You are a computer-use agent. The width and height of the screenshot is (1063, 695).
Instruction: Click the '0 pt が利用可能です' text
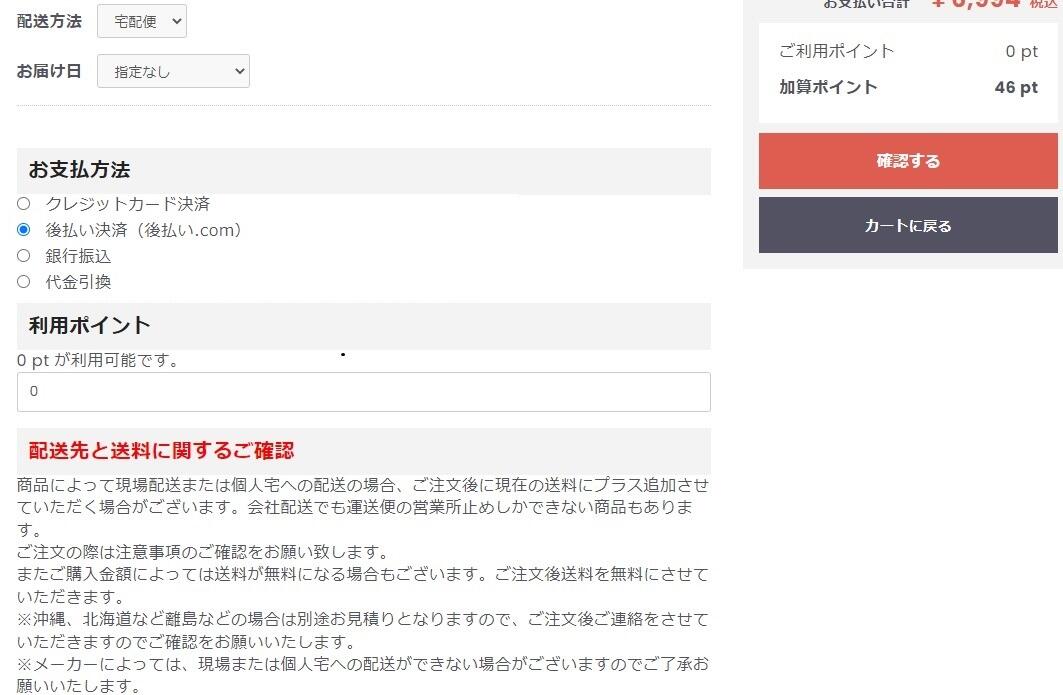pos(98,360)
